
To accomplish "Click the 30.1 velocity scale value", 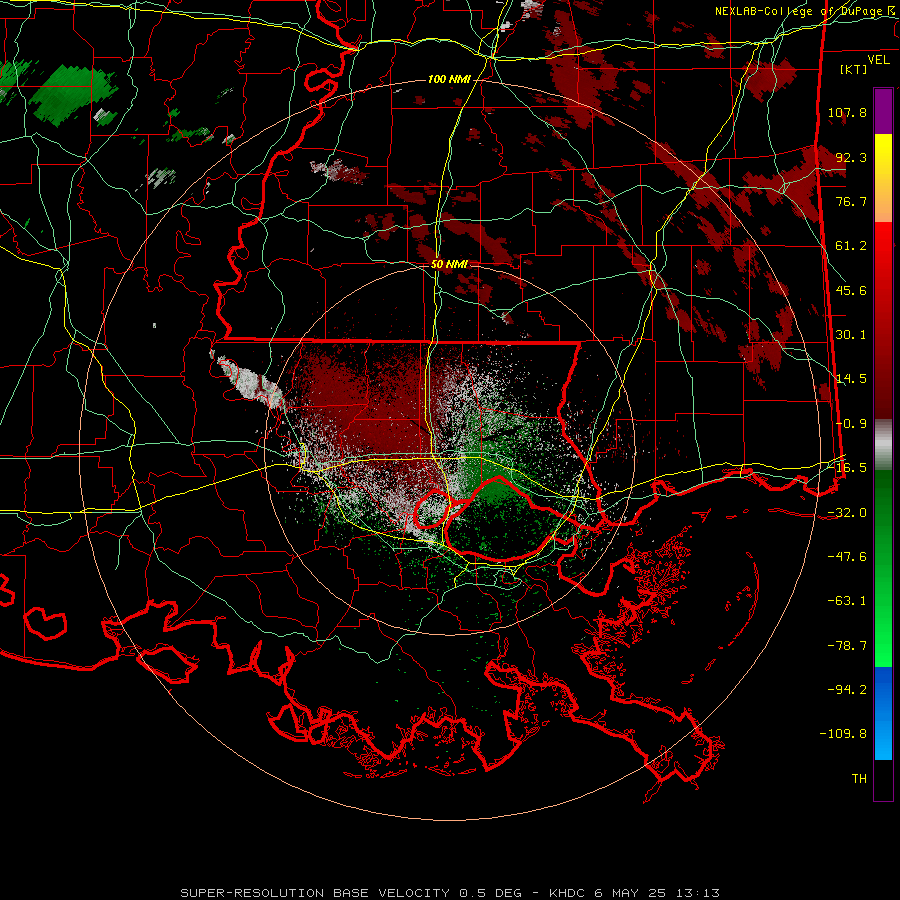I will tap(851, 335).
